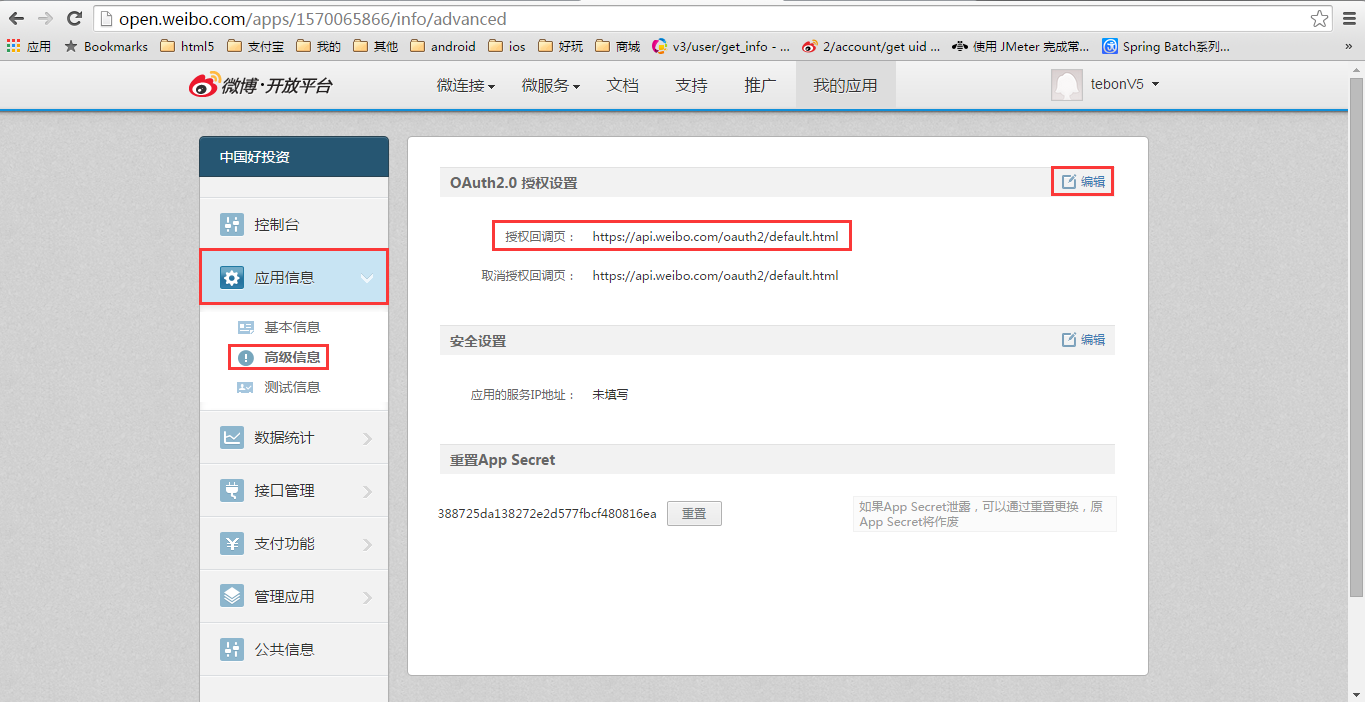Click 支付功能 yen icon
1365x702 pixels.
coord(232,543)
